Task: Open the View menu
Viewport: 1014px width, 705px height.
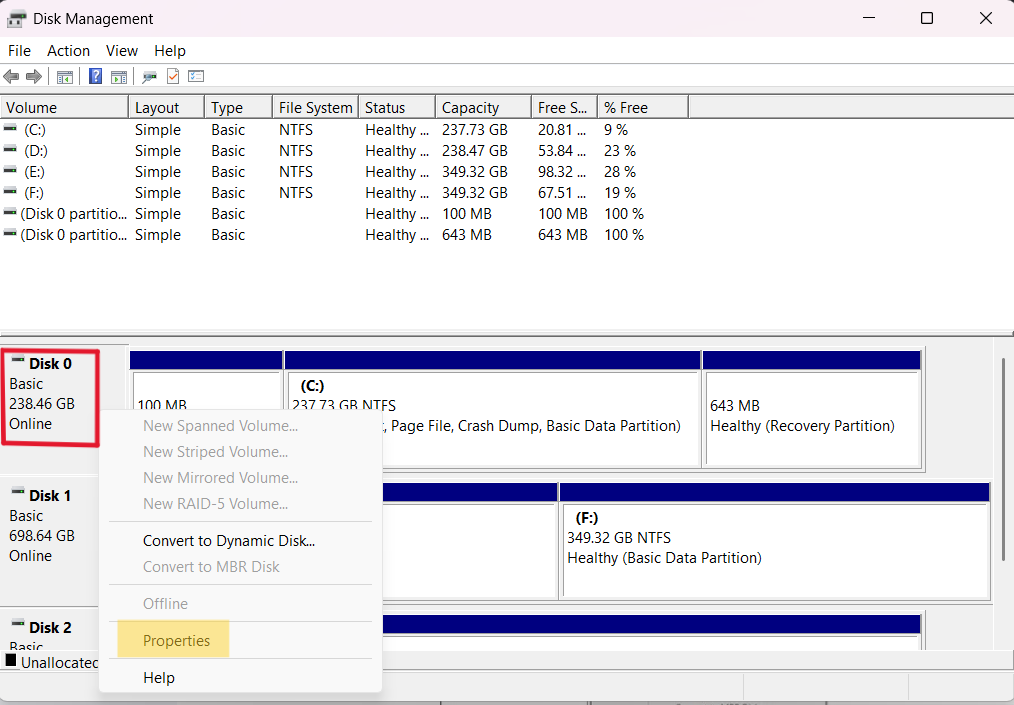Action: (x=122, y=51)
